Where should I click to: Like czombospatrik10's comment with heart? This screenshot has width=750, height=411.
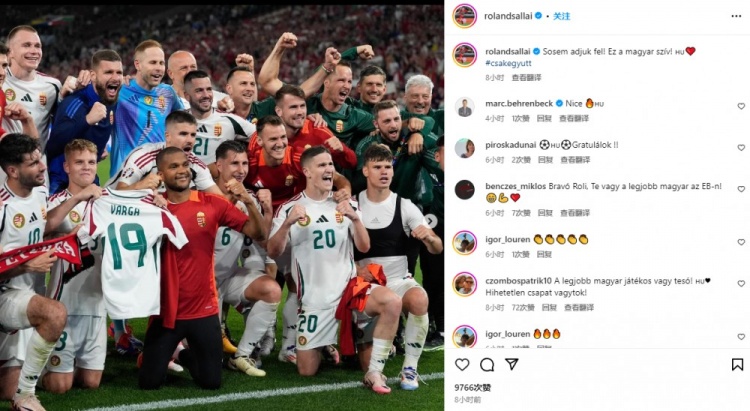[x=741, y=284]
